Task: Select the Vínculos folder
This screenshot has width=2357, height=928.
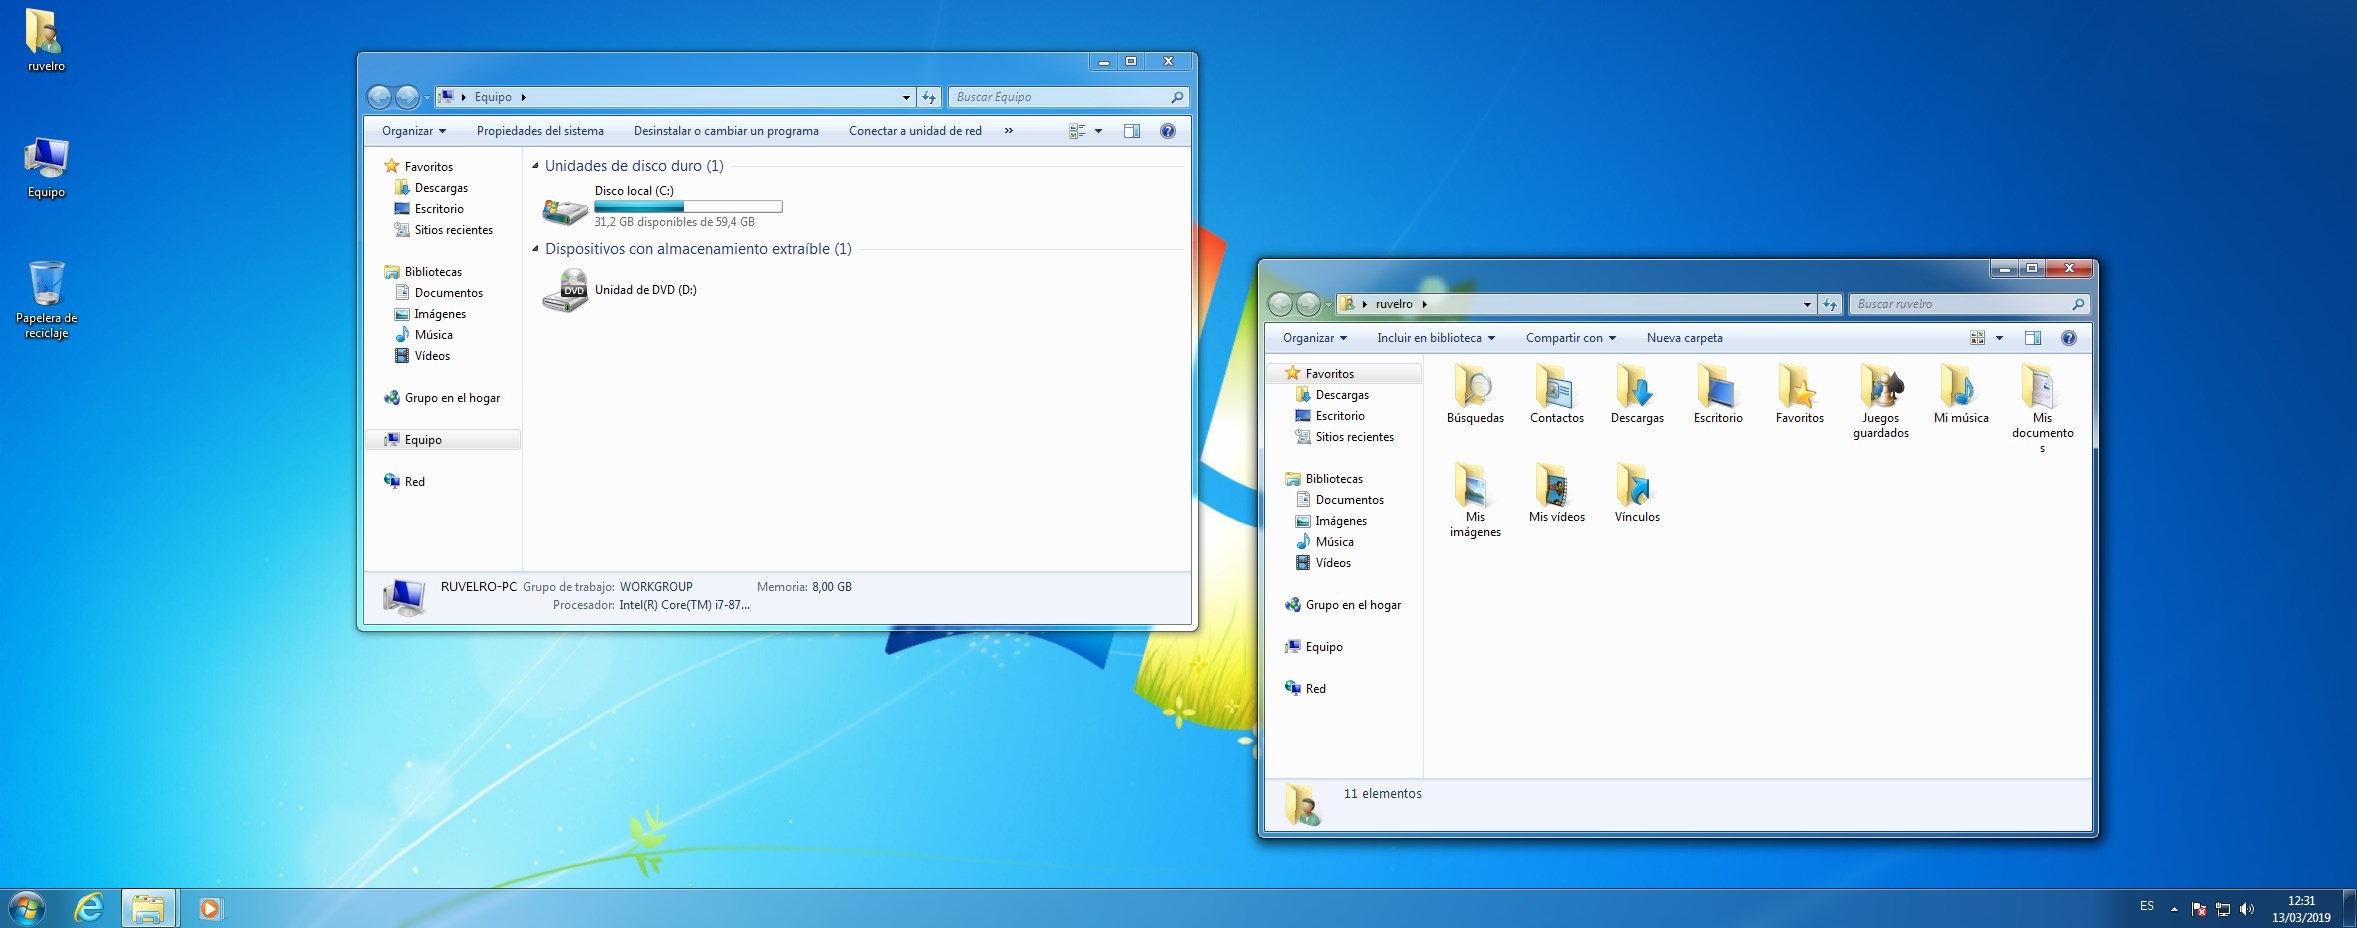Action: (x=1637, y=493)
